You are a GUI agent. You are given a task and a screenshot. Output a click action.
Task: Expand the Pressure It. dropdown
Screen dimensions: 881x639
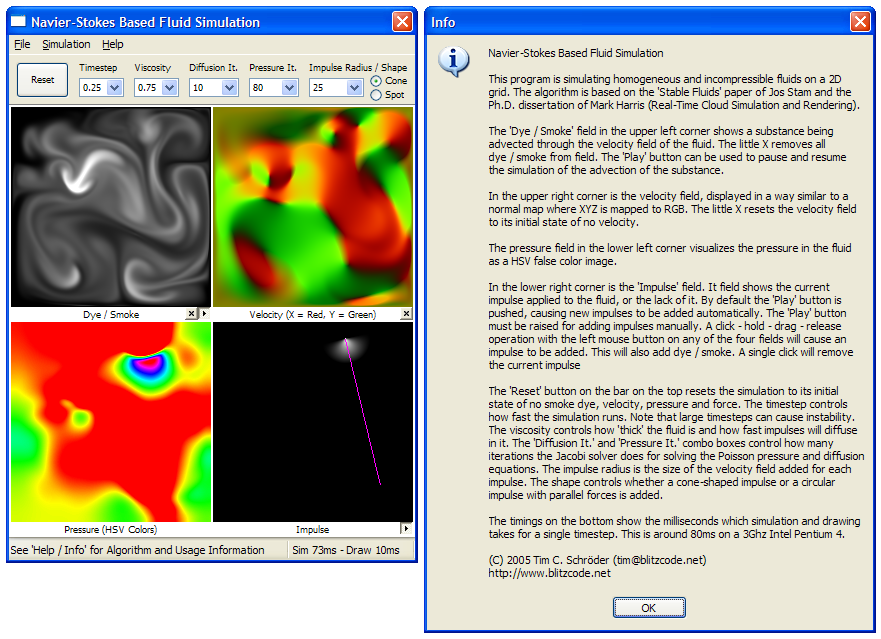289,88
